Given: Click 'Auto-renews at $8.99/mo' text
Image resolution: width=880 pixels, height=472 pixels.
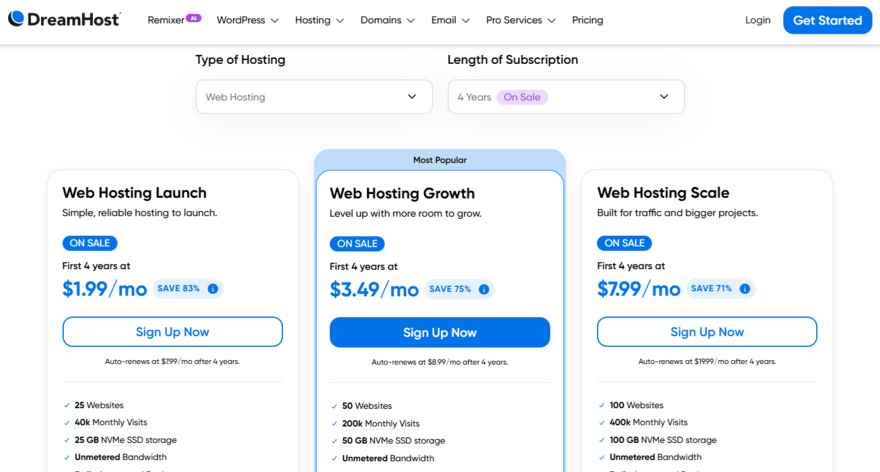Looking at the screenshot, I should 439,362.
